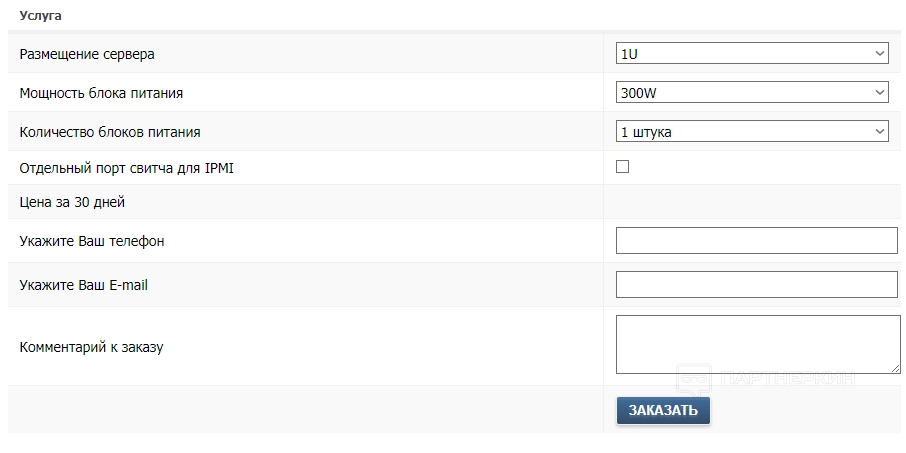Click inside the order comment textarea

756,344
